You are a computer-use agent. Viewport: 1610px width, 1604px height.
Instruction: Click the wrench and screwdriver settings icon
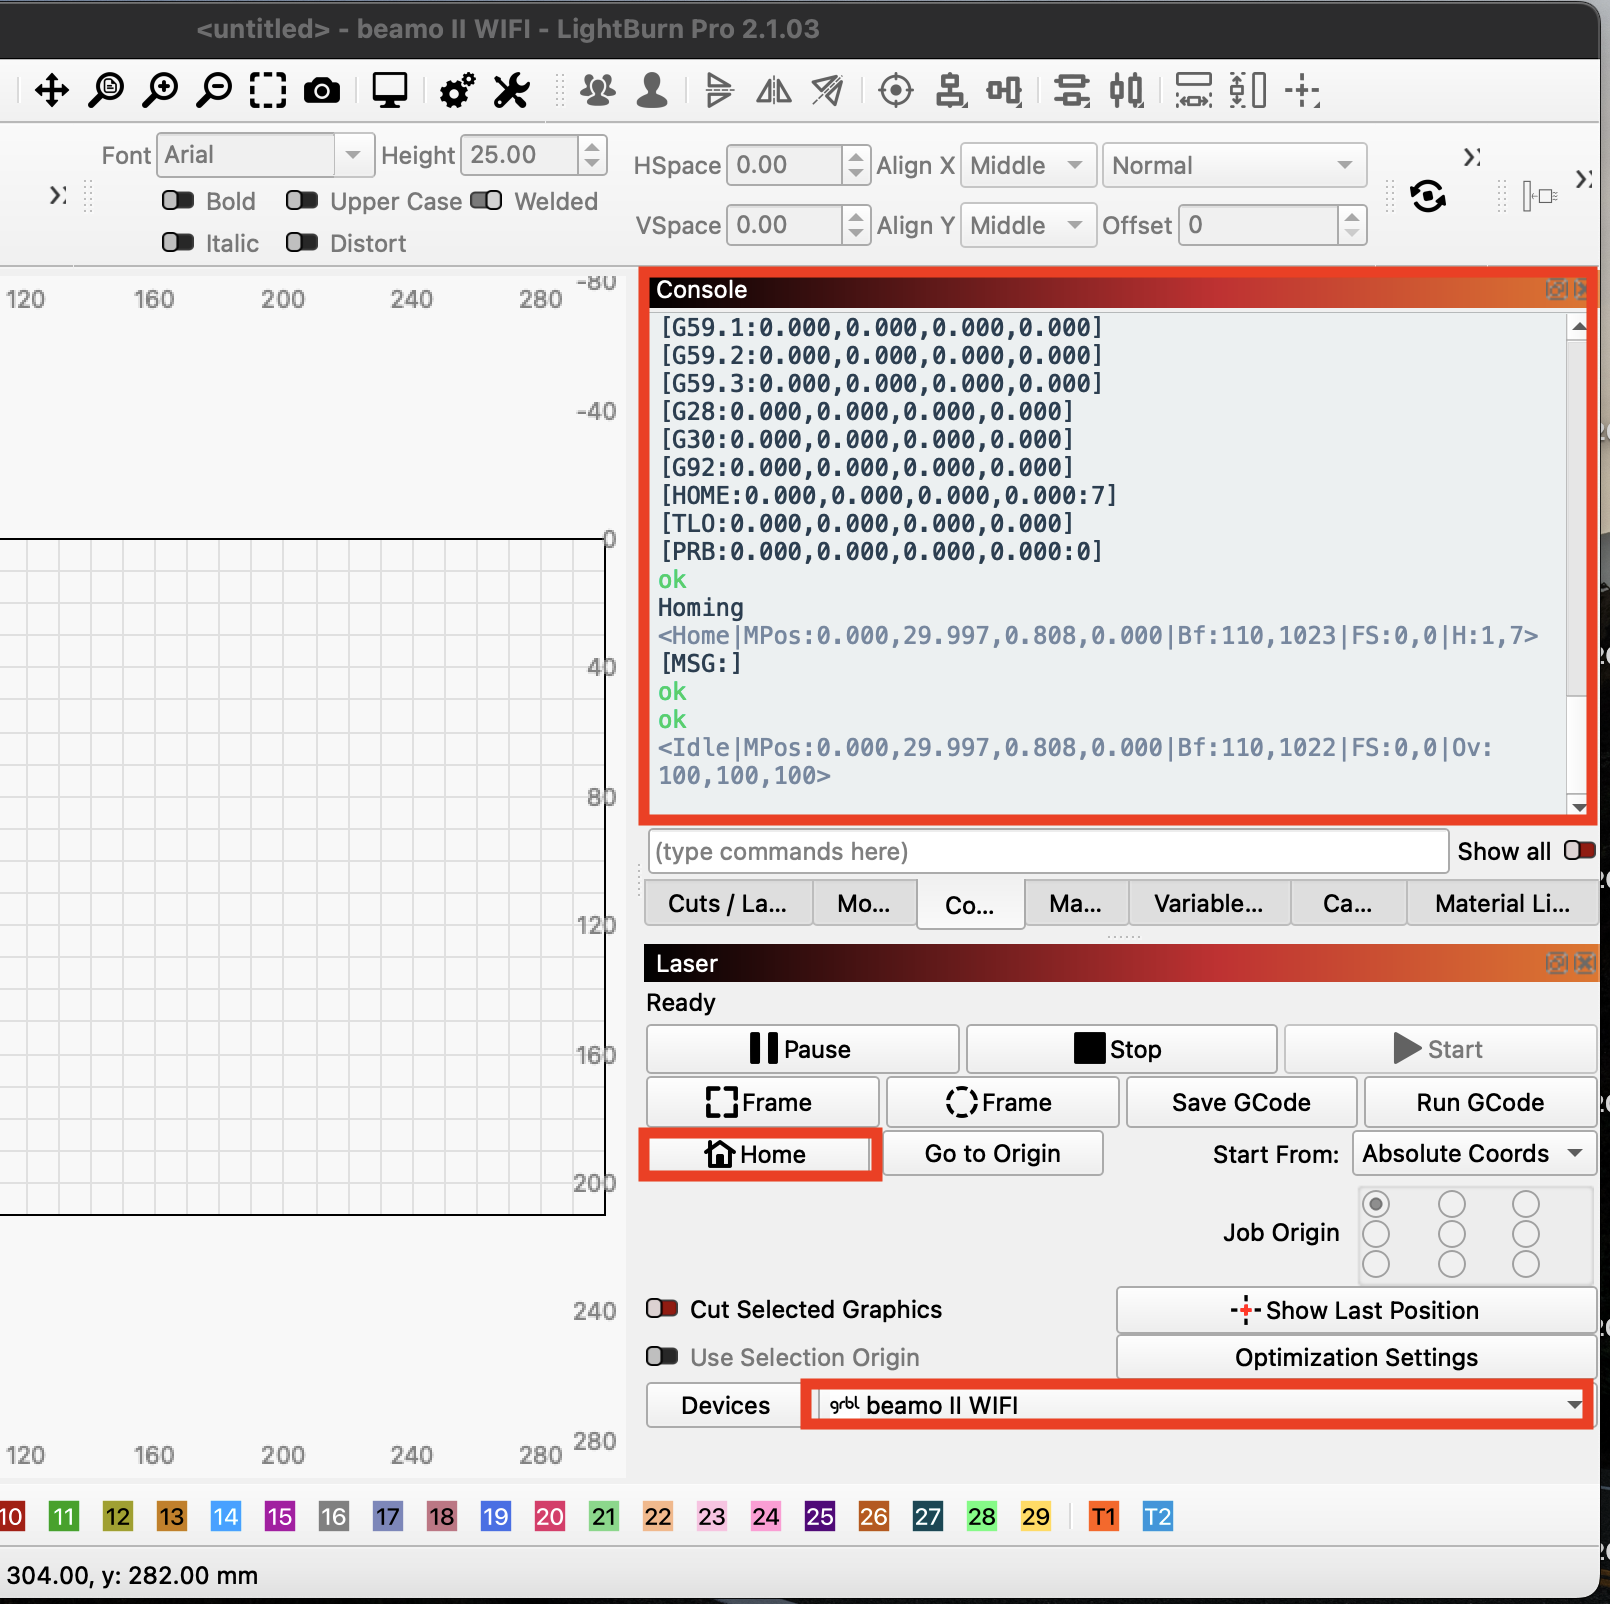click(512, 91)
